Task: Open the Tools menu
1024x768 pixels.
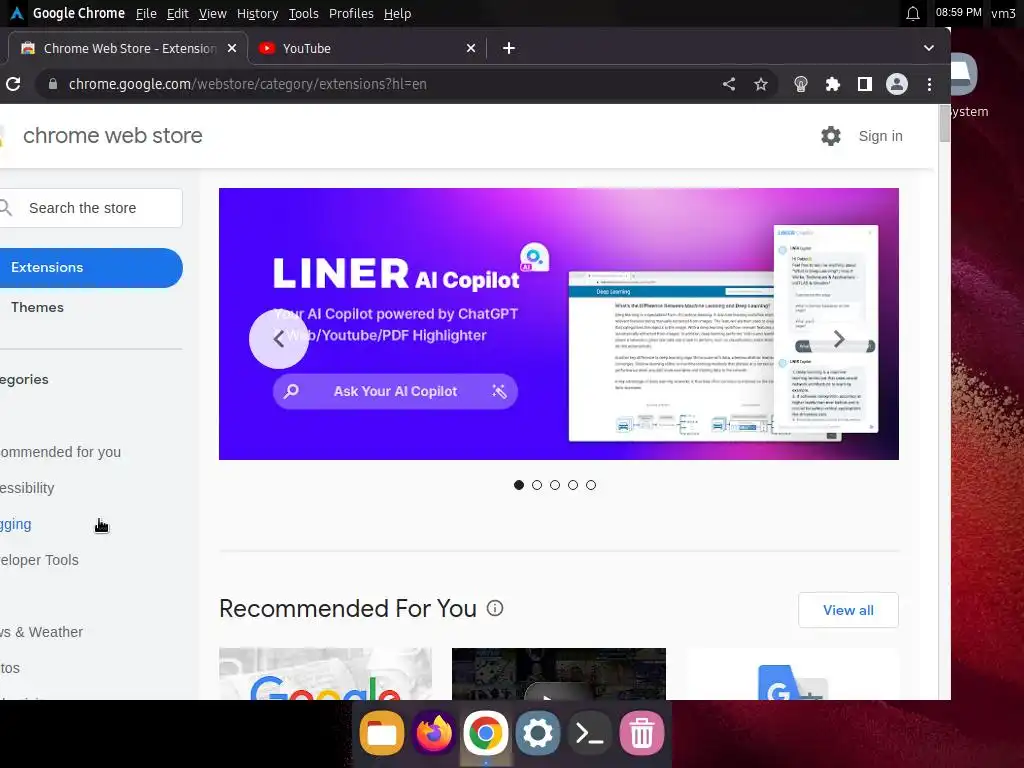Action: [x=304, y=14]
